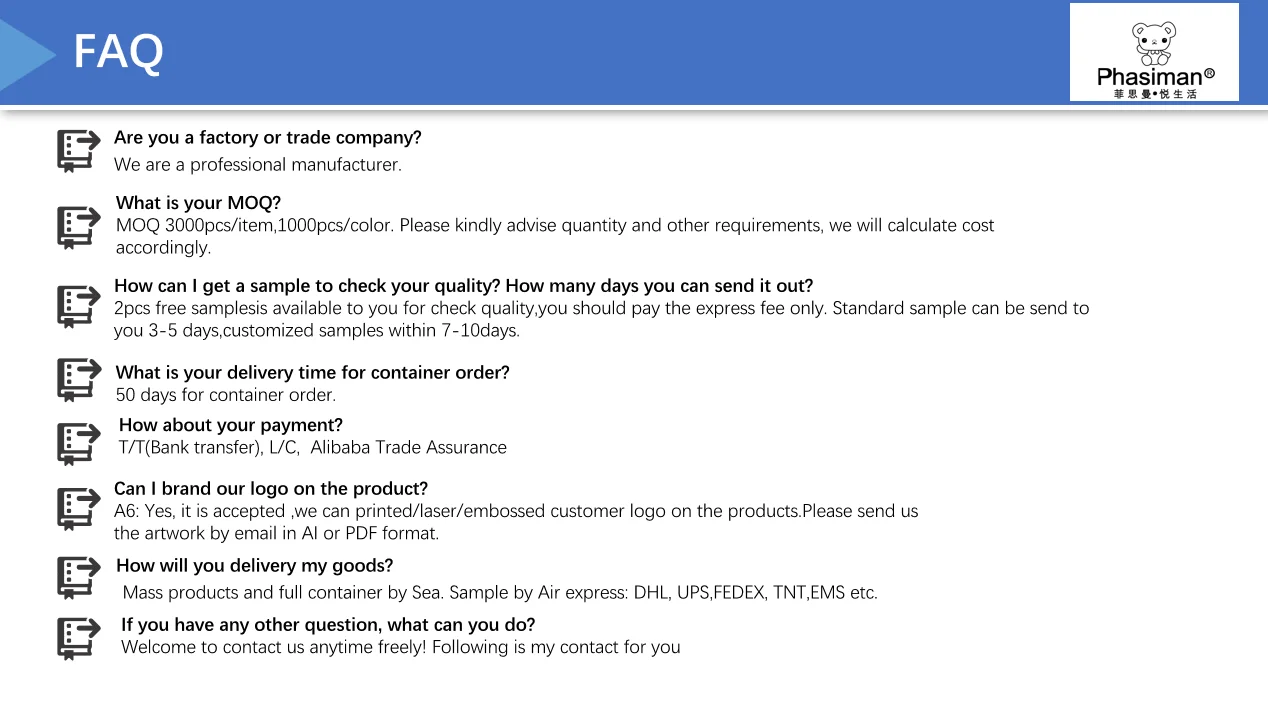Click the 'Can I brand our logo on the product?' question
The height and width of the screenshot is (710, 1268).
pos(270,489)
